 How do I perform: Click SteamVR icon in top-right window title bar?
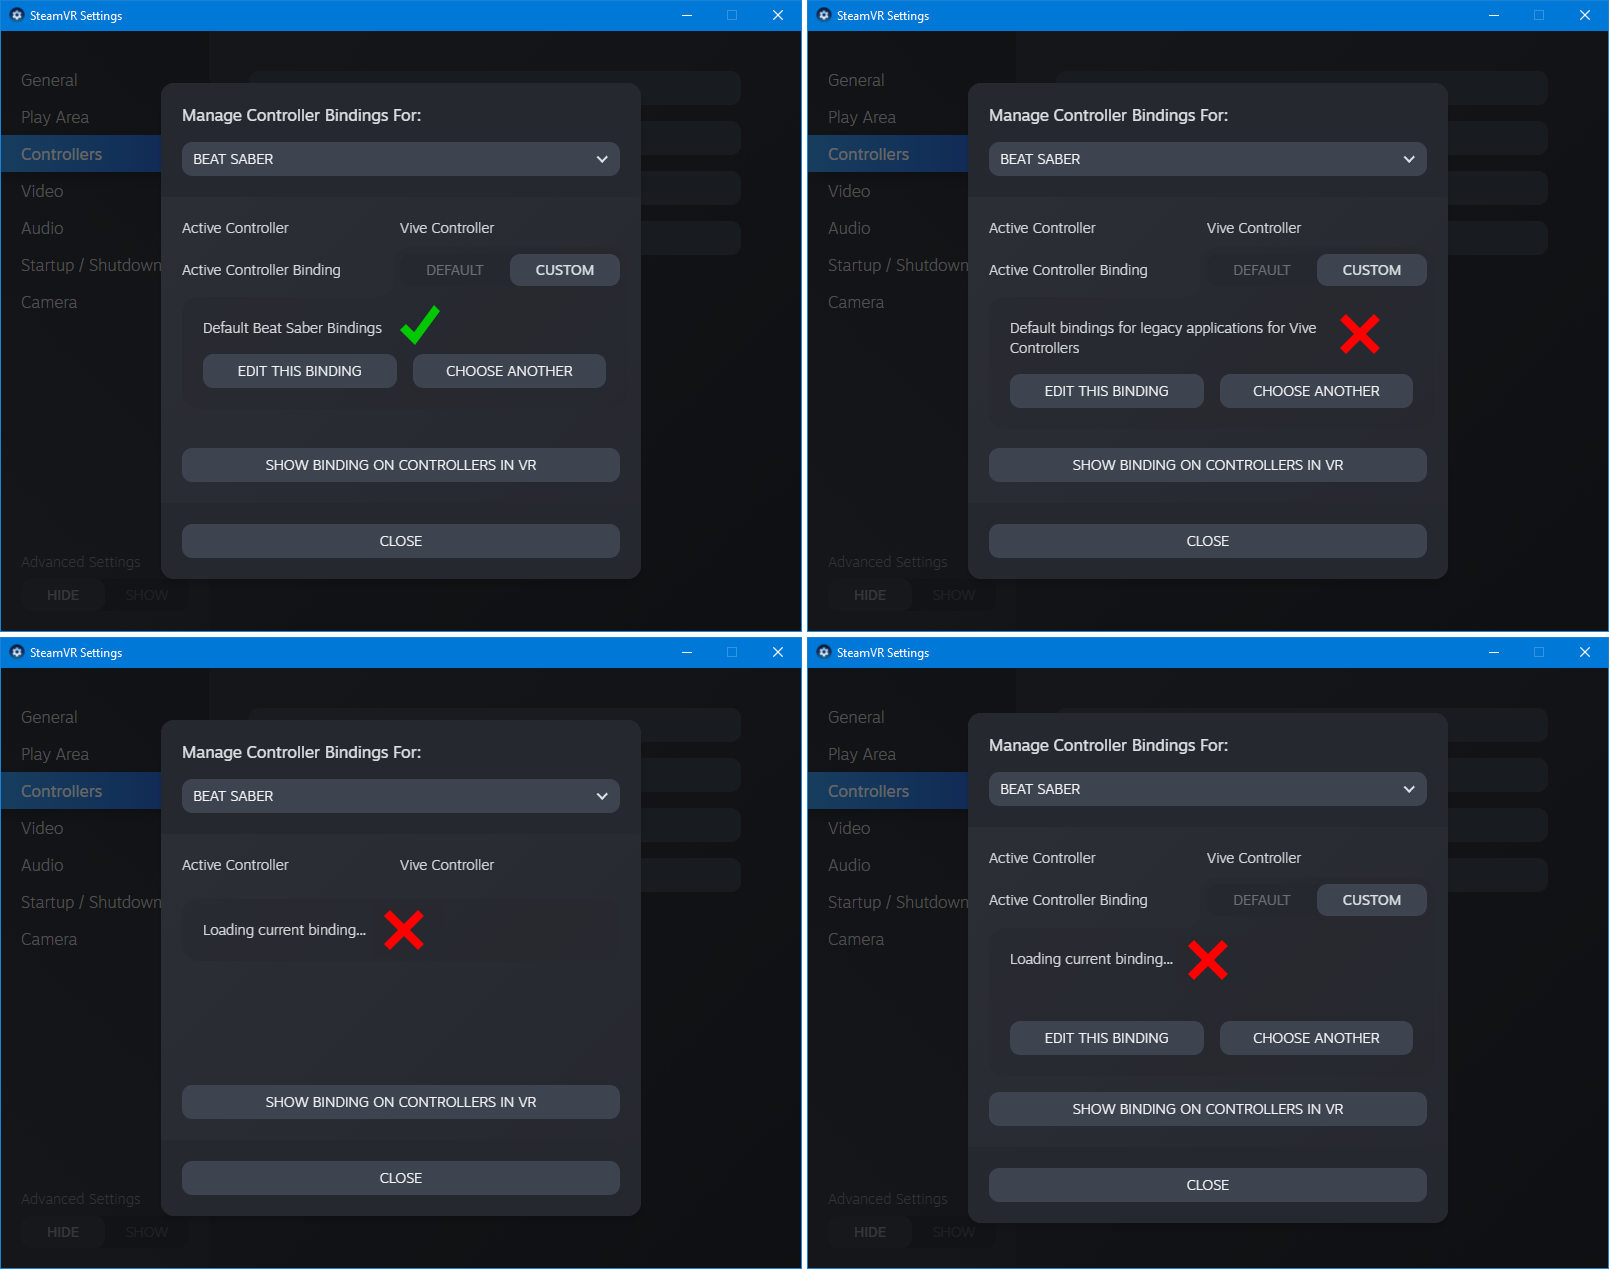tap(823, 15)
